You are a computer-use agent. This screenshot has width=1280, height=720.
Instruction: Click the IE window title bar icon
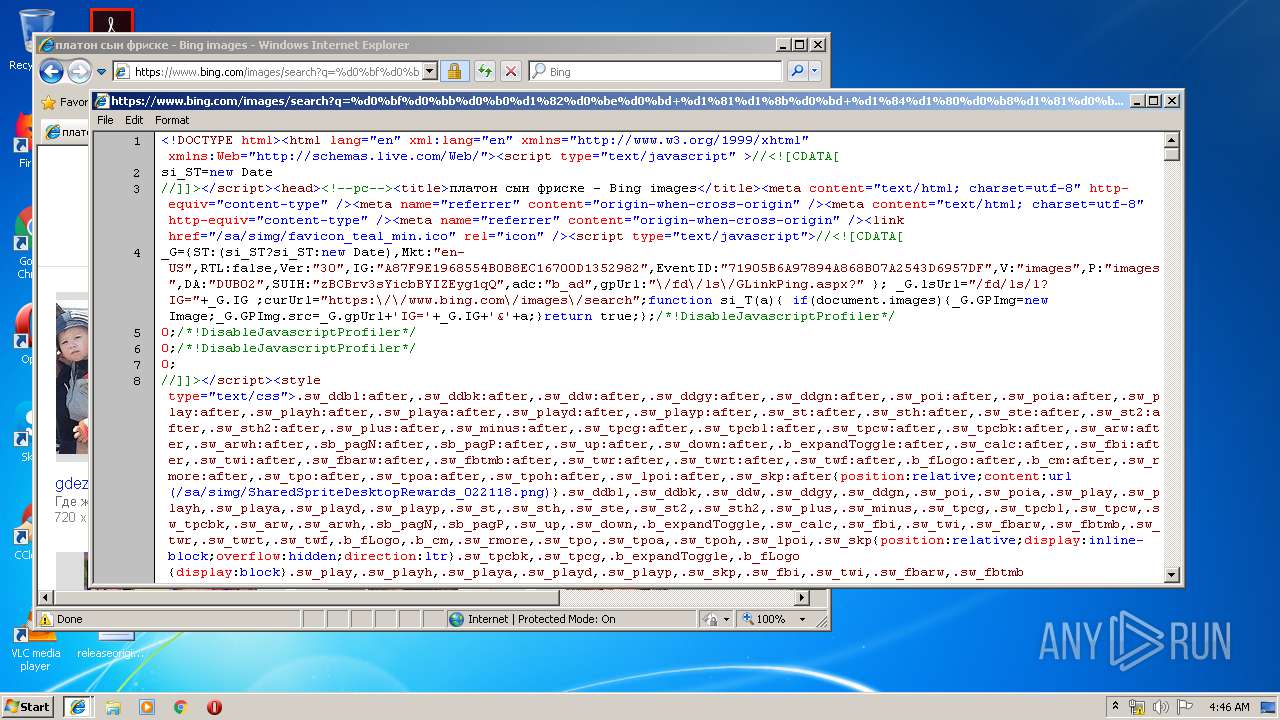point(45,45)
